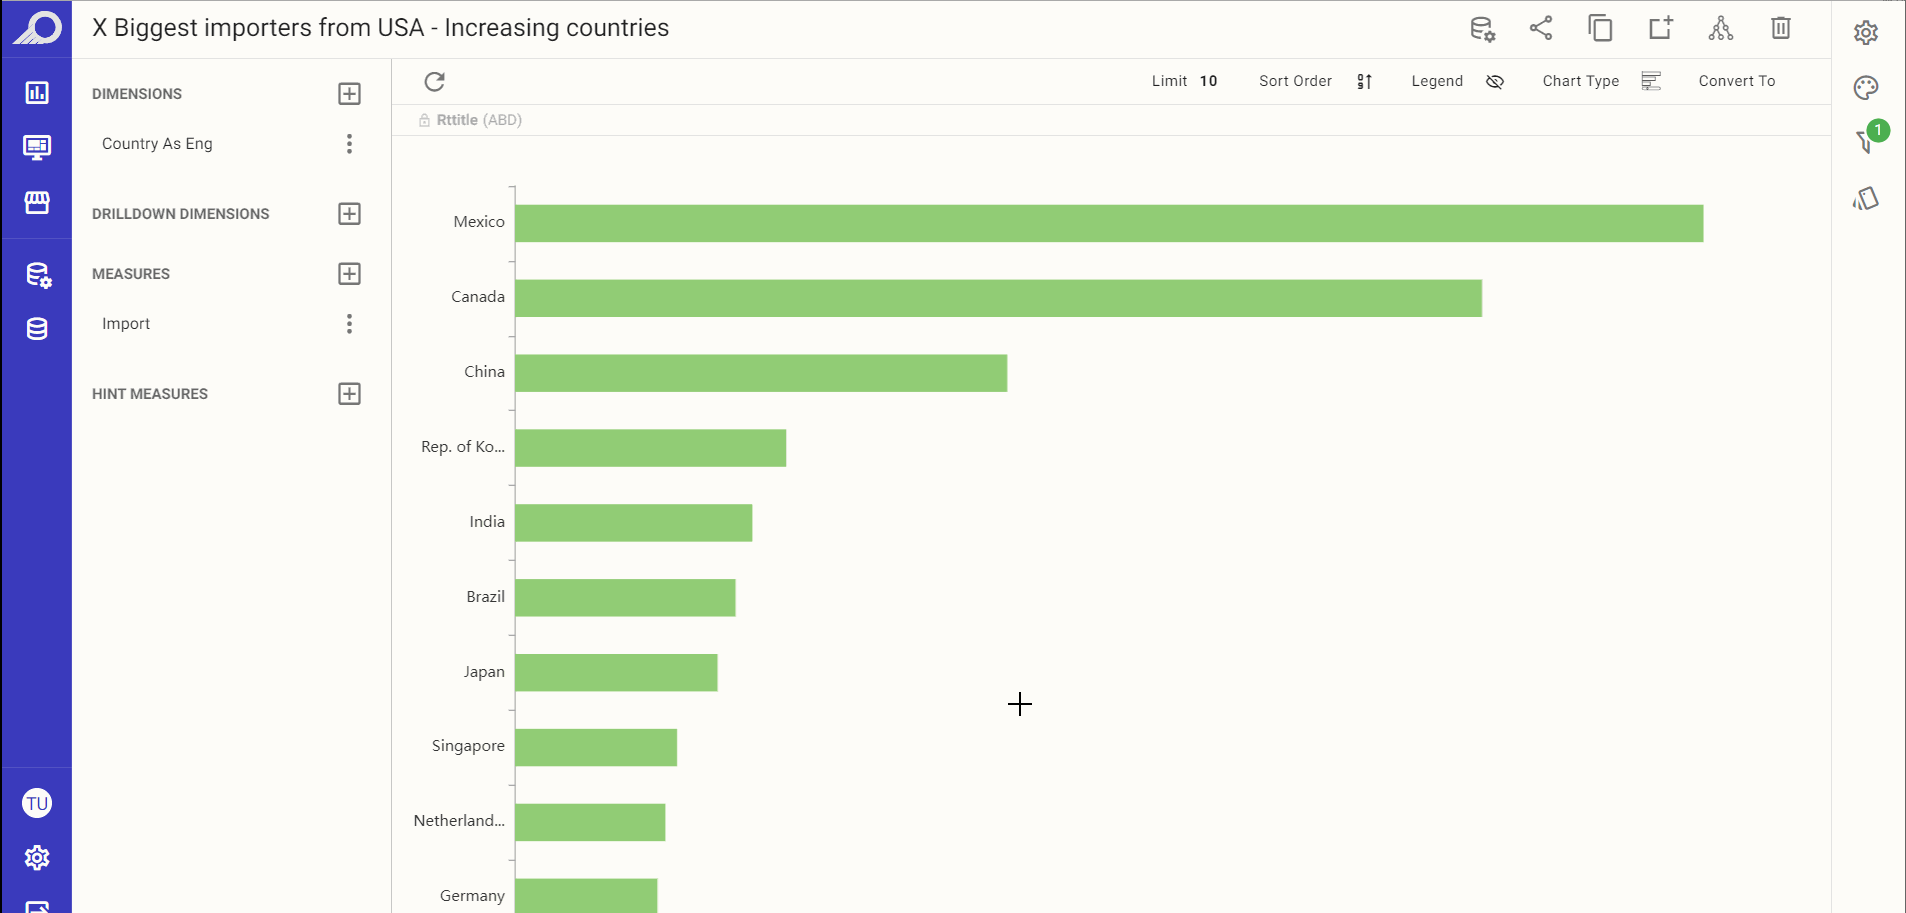
Task: Click the app logo at top left
Action: (37, 28)
